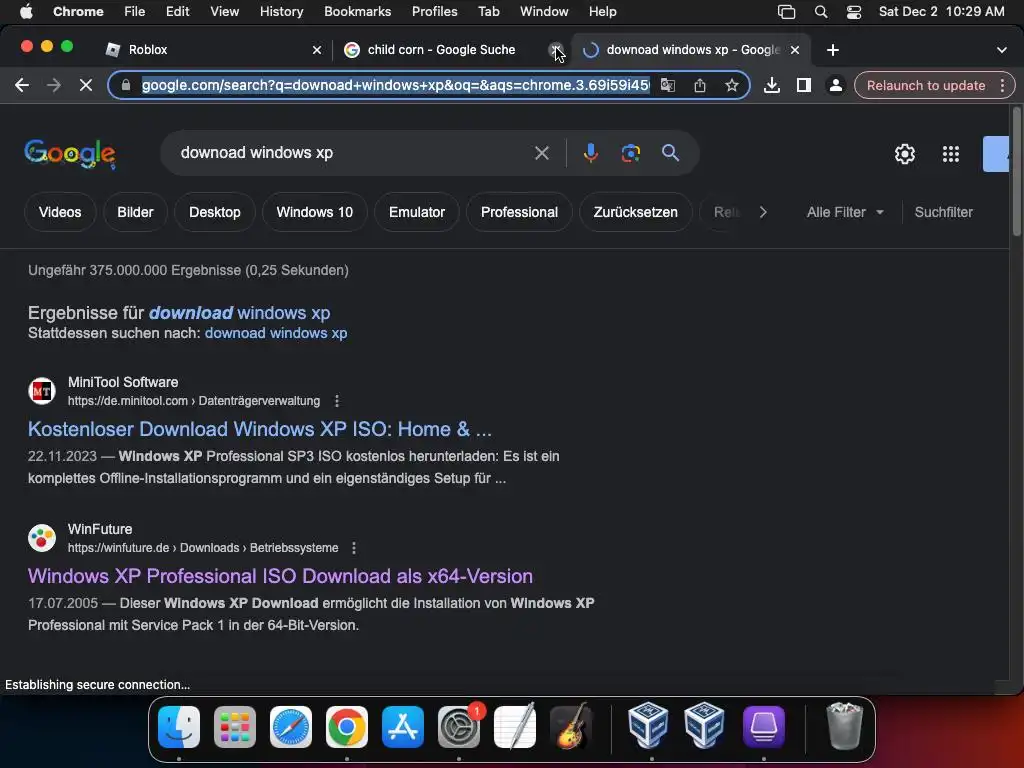1024x768 pixels.
Task: Open GarageBand from the Dock
Action: tap(571, 727)
